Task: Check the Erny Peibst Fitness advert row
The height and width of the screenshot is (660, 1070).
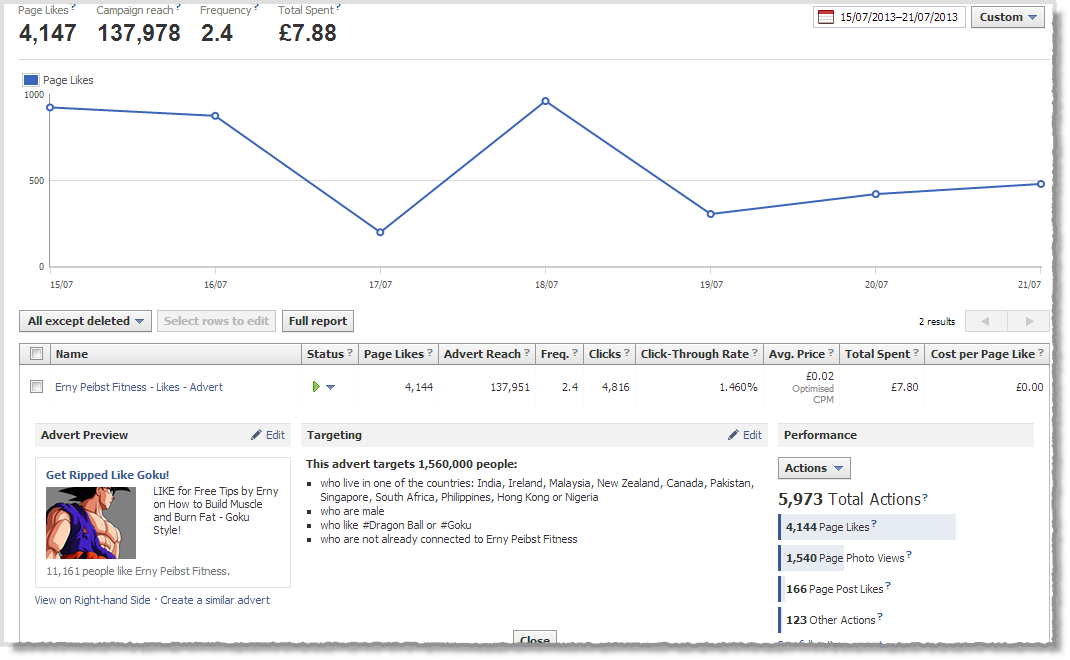Action: pos(36,387)
